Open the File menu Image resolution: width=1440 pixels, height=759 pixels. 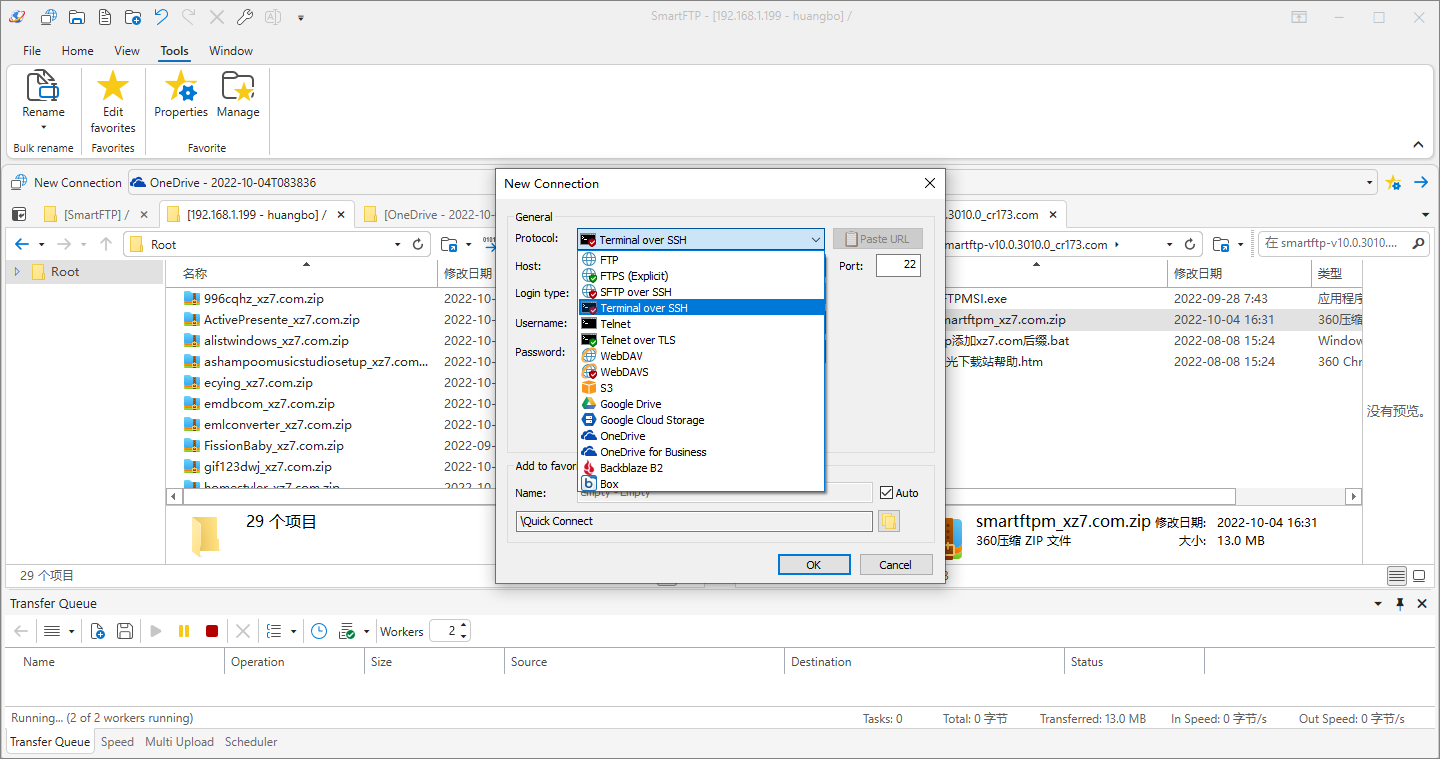pos(32,51)
